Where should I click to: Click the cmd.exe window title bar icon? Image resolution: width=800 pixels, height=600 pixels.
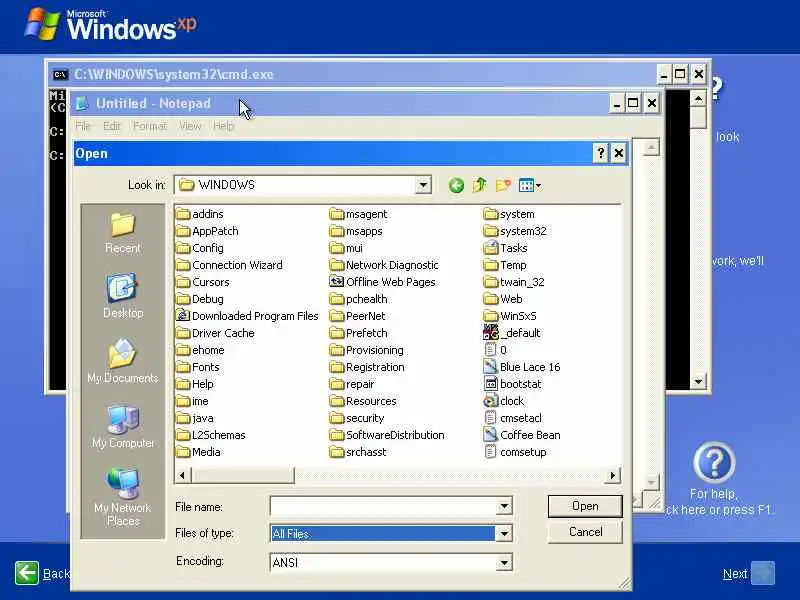pyautogui.click(x=60, y=74)
